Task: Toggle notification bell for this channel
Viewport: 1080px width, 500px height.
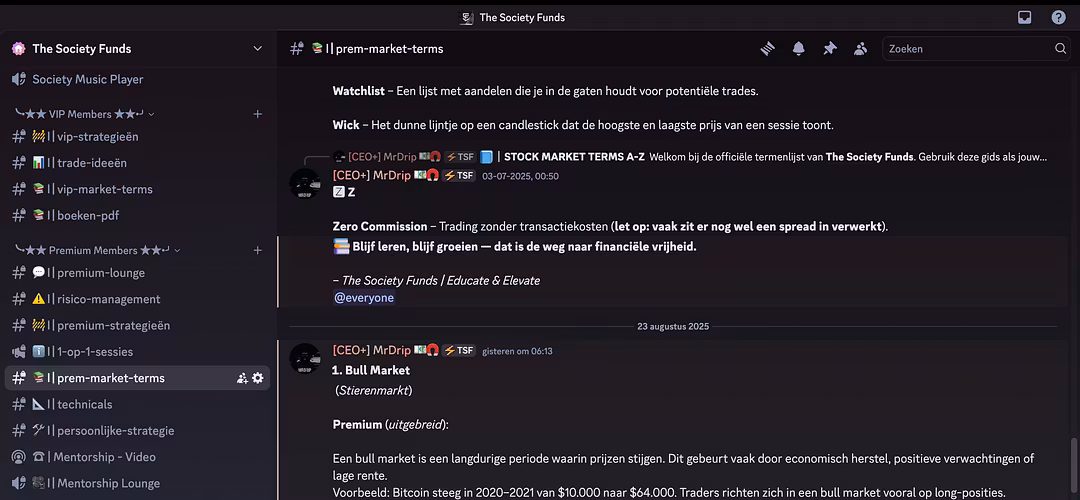Action: tap(799, 48)
